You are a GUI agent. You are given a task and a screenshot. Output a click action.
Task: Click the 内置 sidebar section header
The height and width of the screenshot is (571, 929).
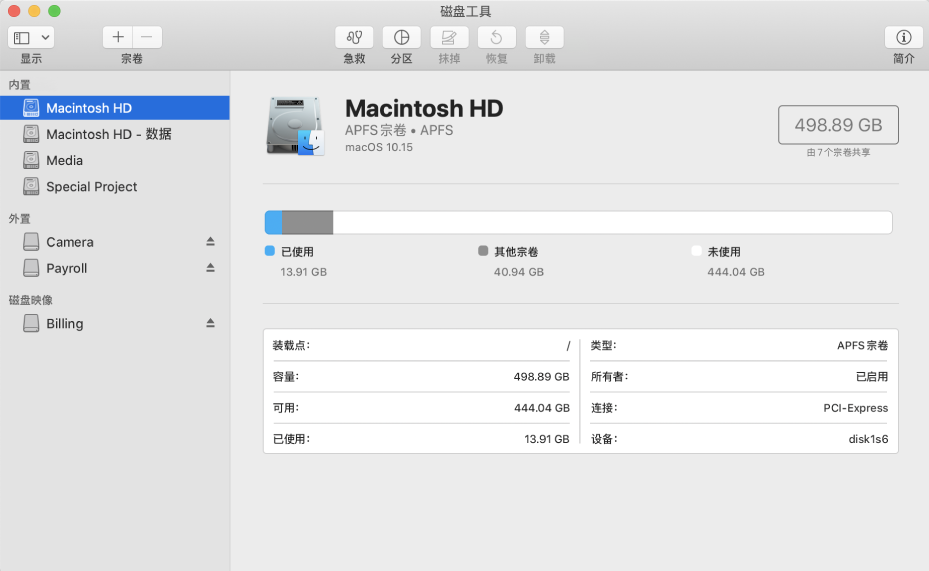(19, 85)
